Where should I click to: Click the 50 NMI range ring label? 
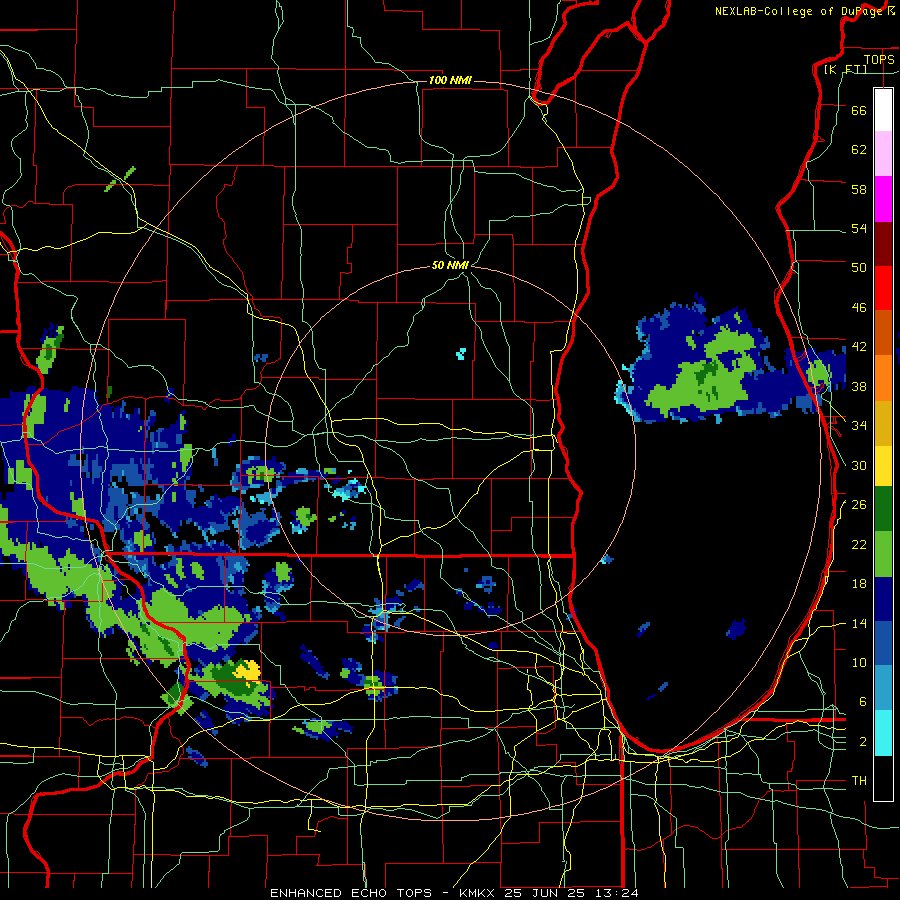[450, 265]
